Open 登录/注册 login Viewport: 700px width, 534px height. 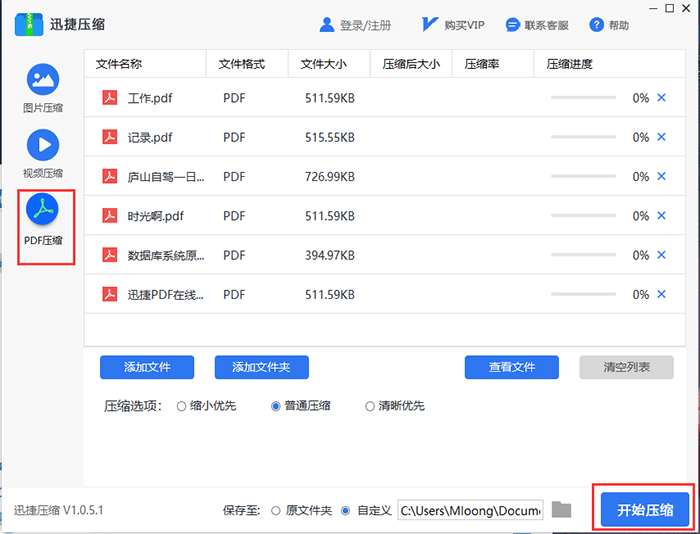[355, 25]
